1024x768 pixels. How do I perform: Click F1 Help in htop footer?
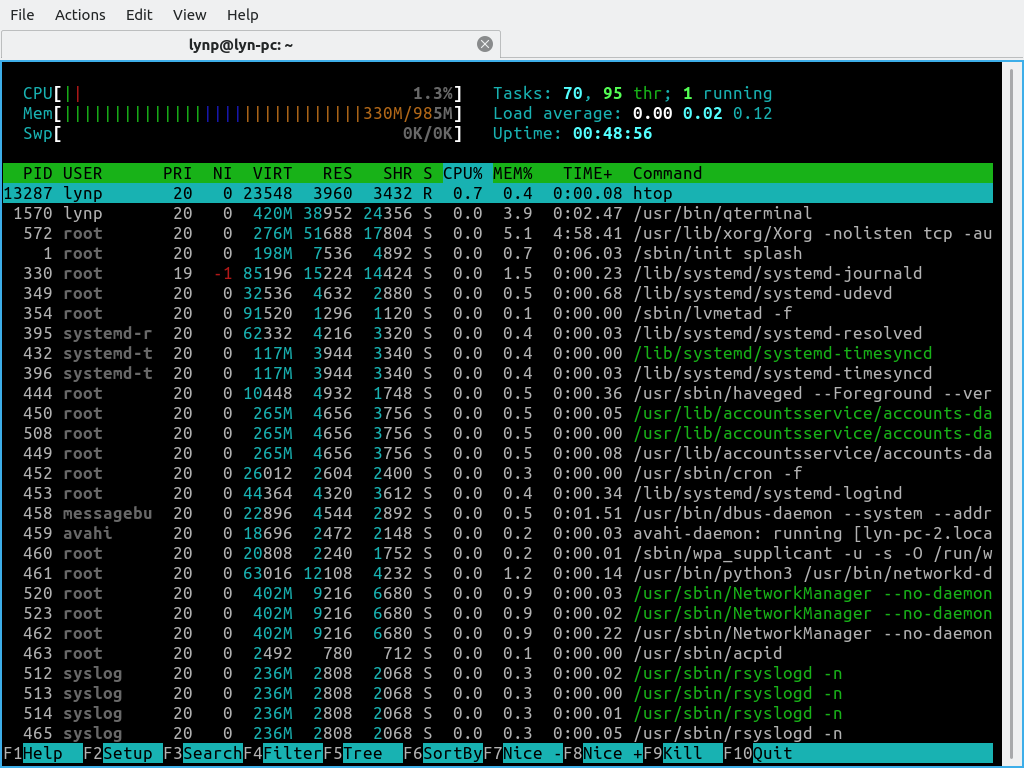click(42, 753)
